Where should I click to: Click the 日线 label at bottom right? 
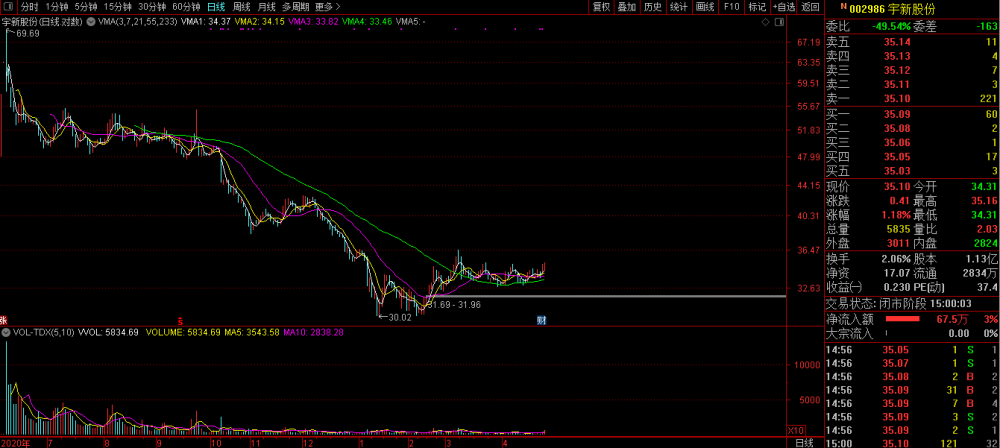(x=805, y=443)
